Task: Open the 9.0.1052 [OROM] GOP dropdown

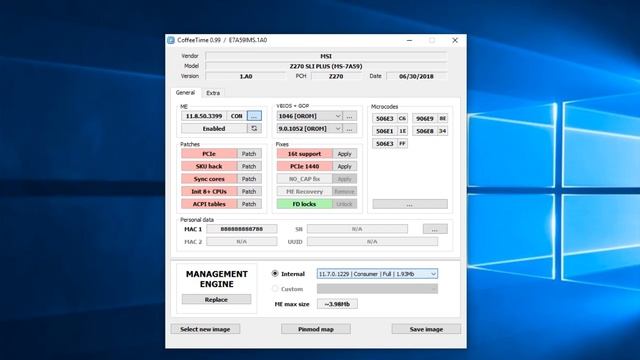Action: coord(309,129)
